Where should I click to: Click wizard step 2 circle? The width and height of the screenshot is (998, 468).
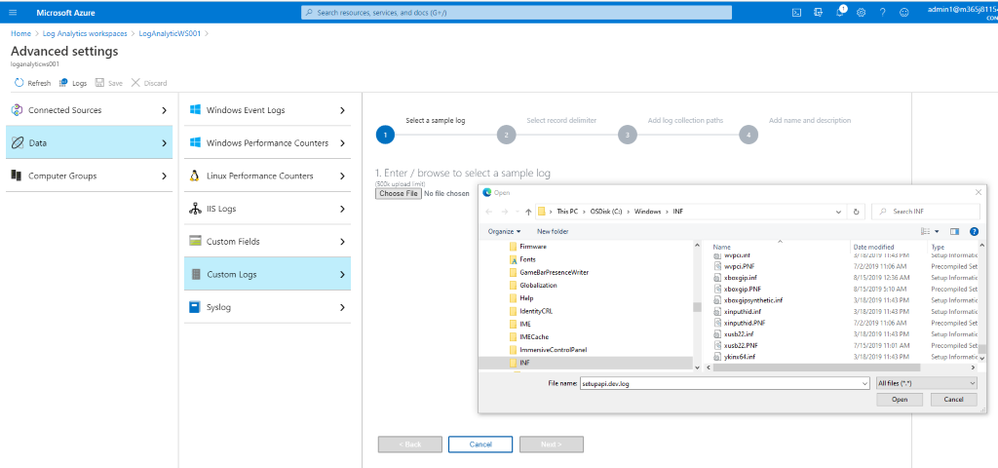point(506,135)
